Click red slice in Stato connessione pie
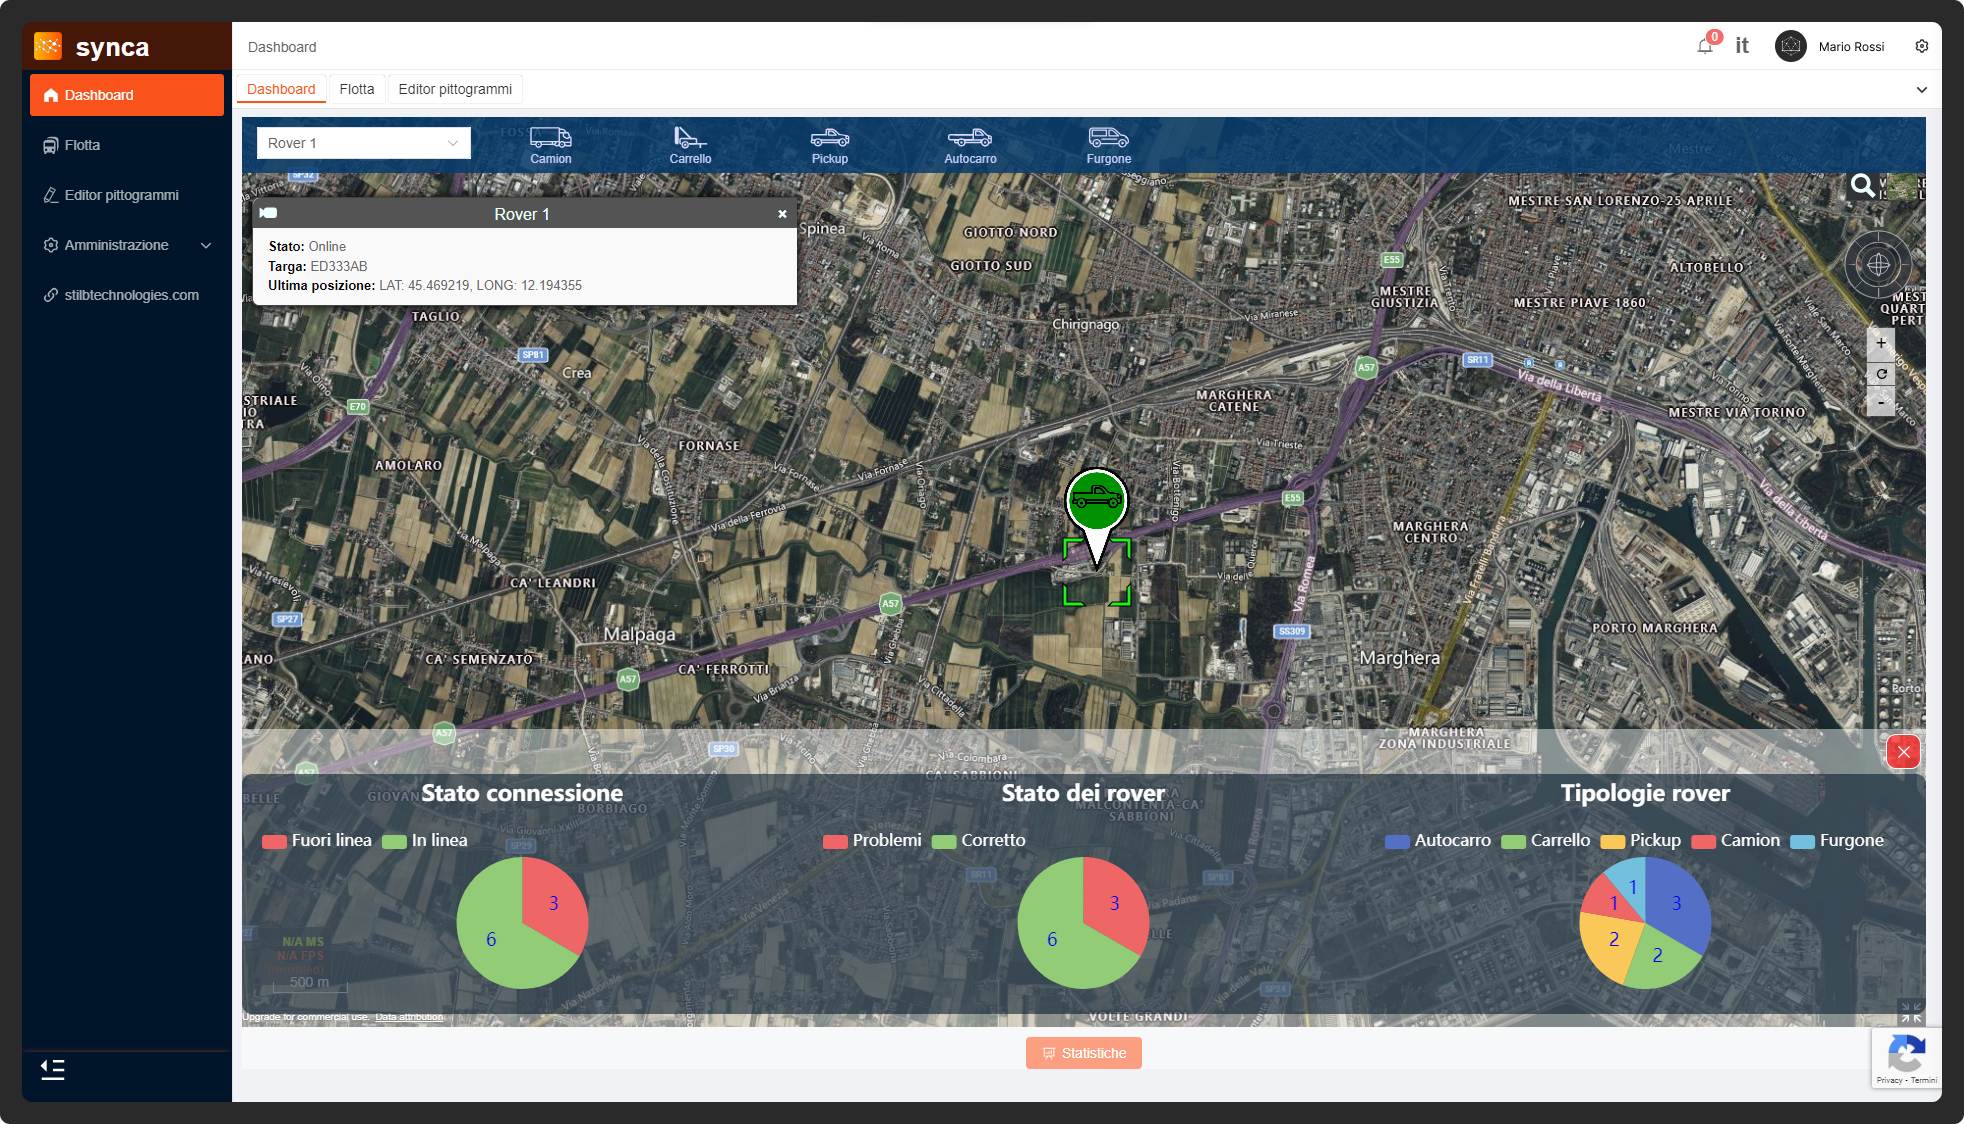Screen dimensions: 1964x1124 553,902
